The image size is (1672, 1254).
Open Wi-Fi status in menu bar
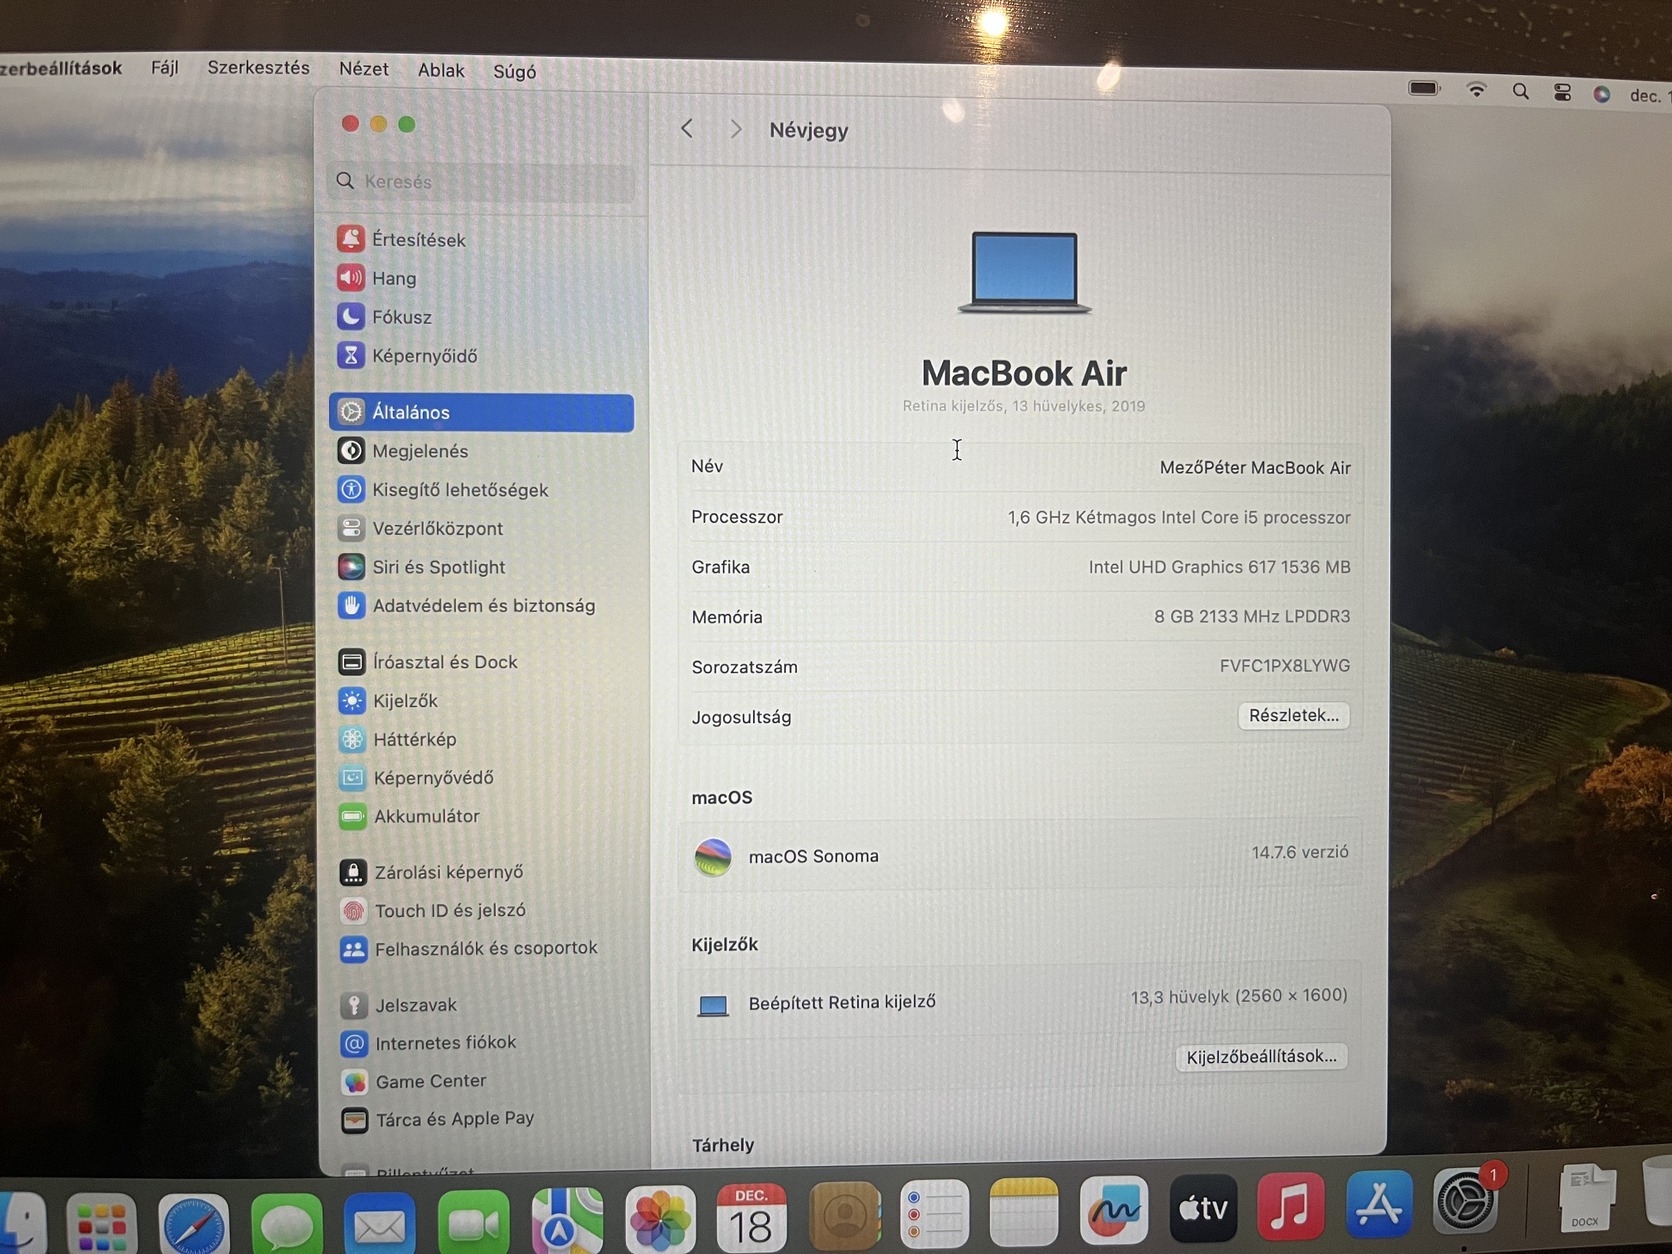tap(1476, 90)
